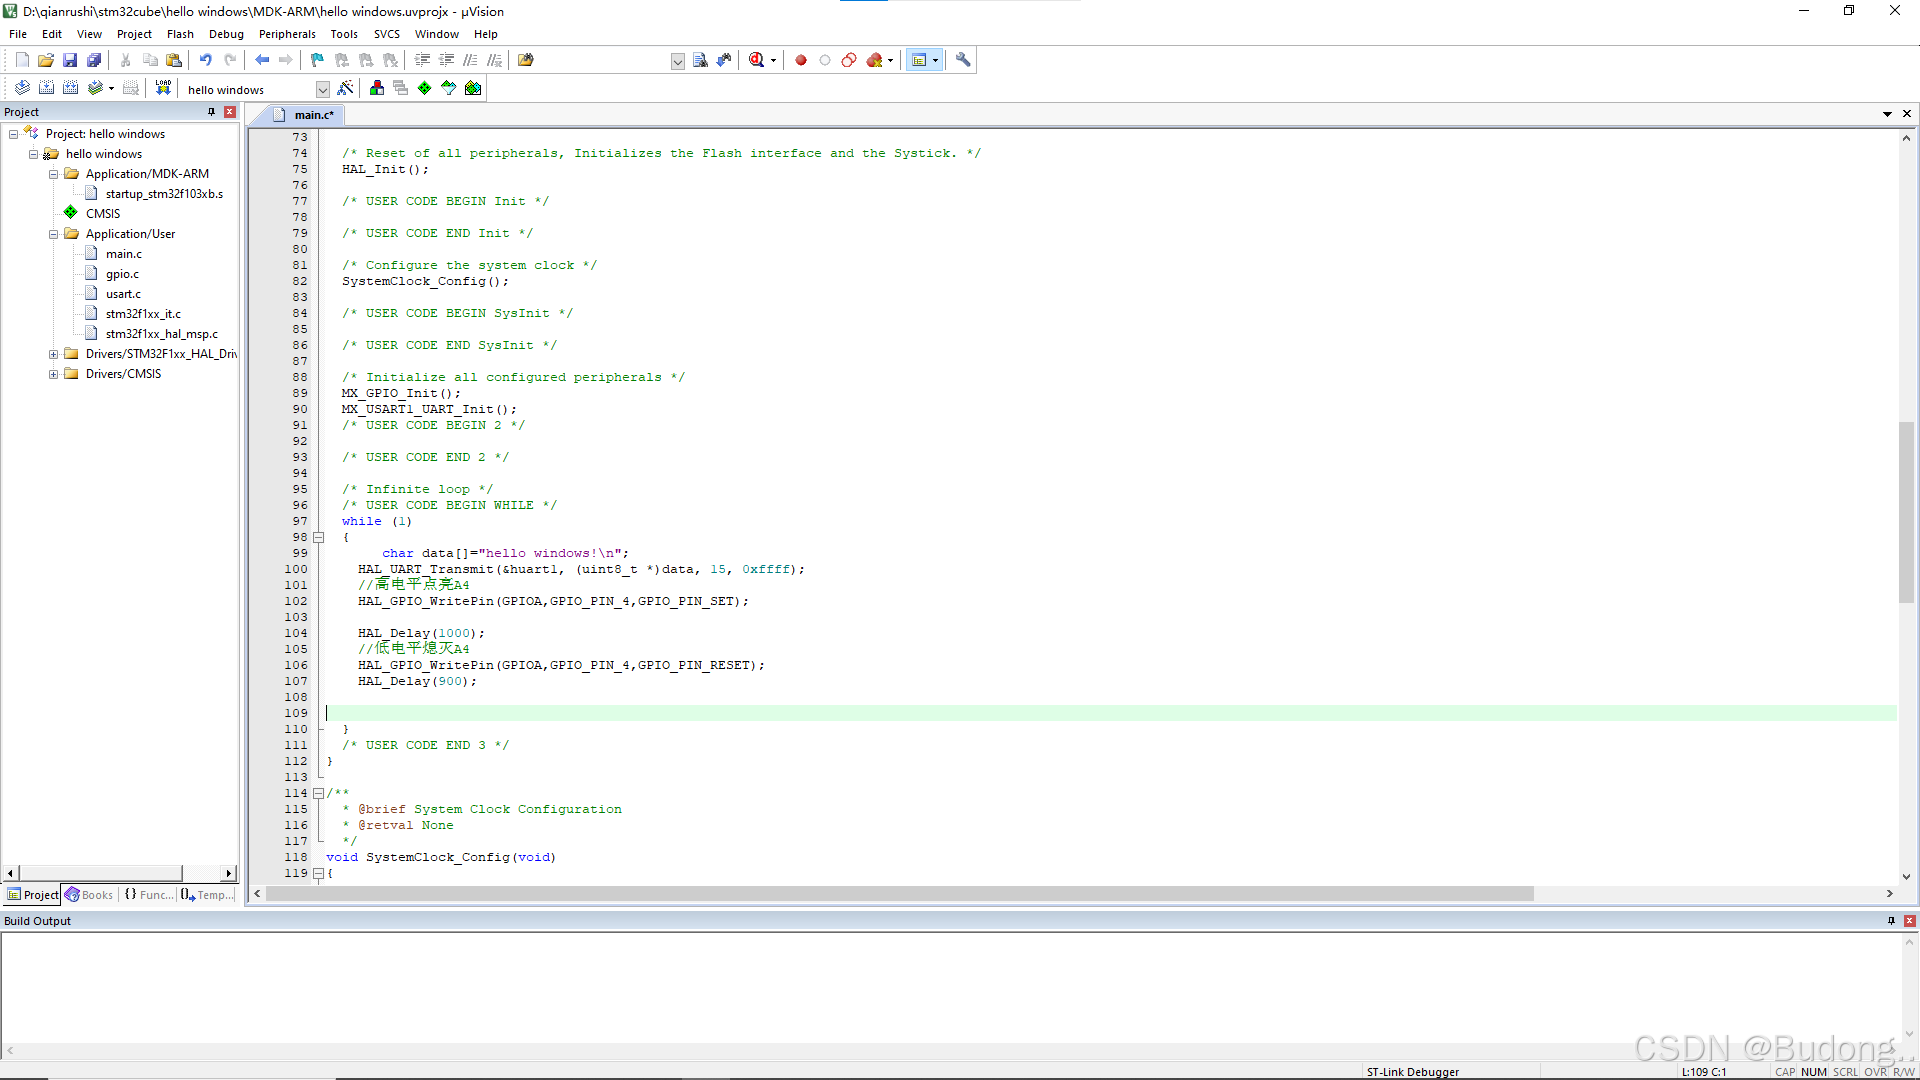This screenshot has width=1920, height=1080.
Task: Disable all breakpoints icon
Action: coord(849,60)
